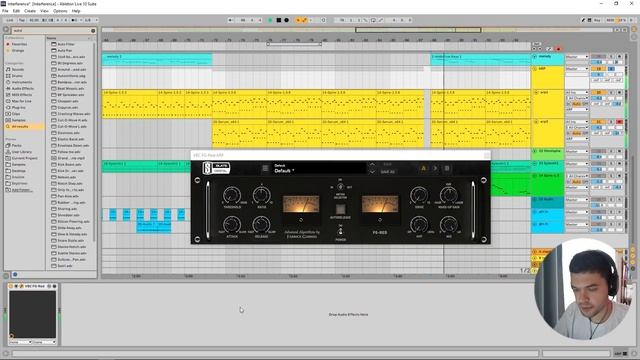Image resolution: width=640 pixels, height=360 pixels.
Task: Open the Drums category in the browser
Action: tap(17, 76)
